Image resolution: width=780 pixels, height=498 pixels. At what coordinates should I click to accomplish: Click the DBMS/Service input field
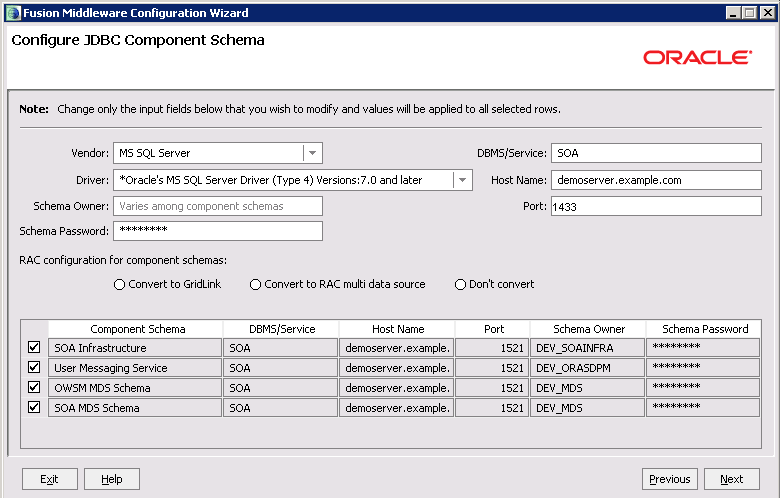656,153
